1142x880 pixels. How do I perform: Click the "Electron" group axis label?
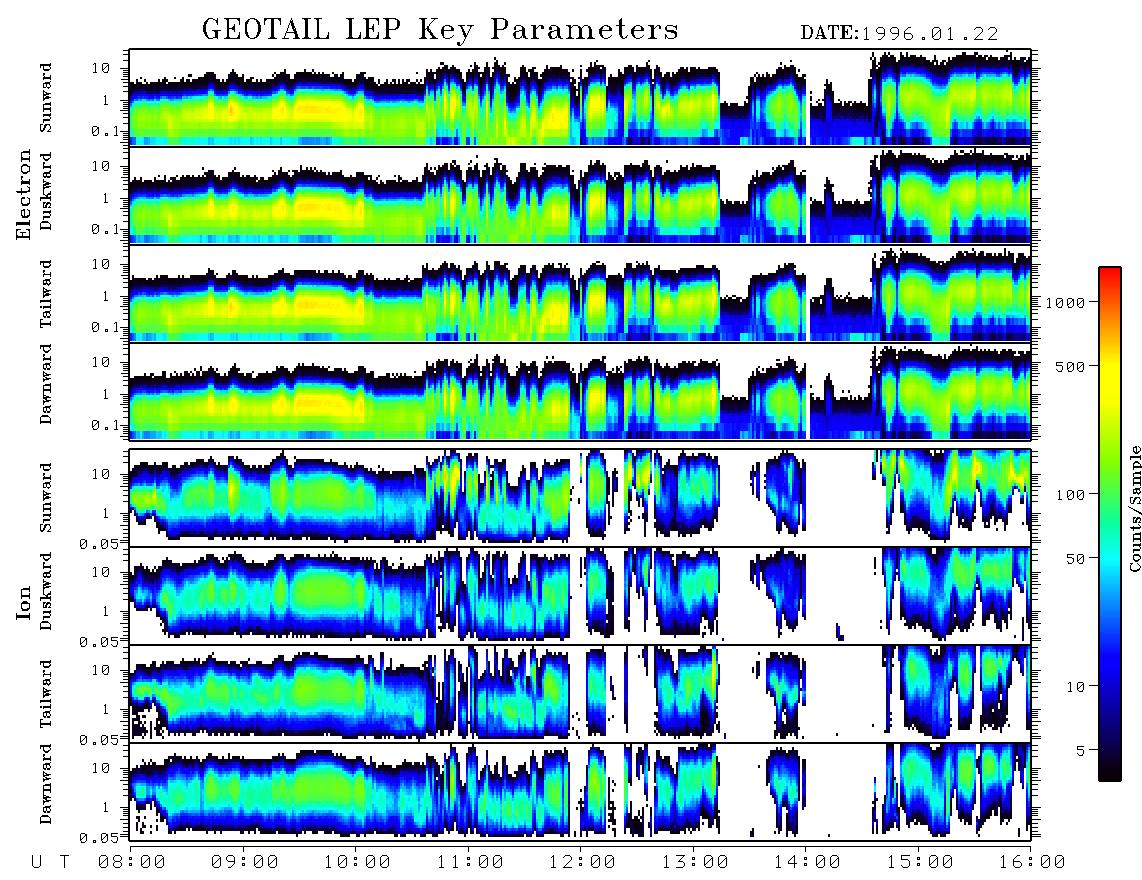point(24,194)
